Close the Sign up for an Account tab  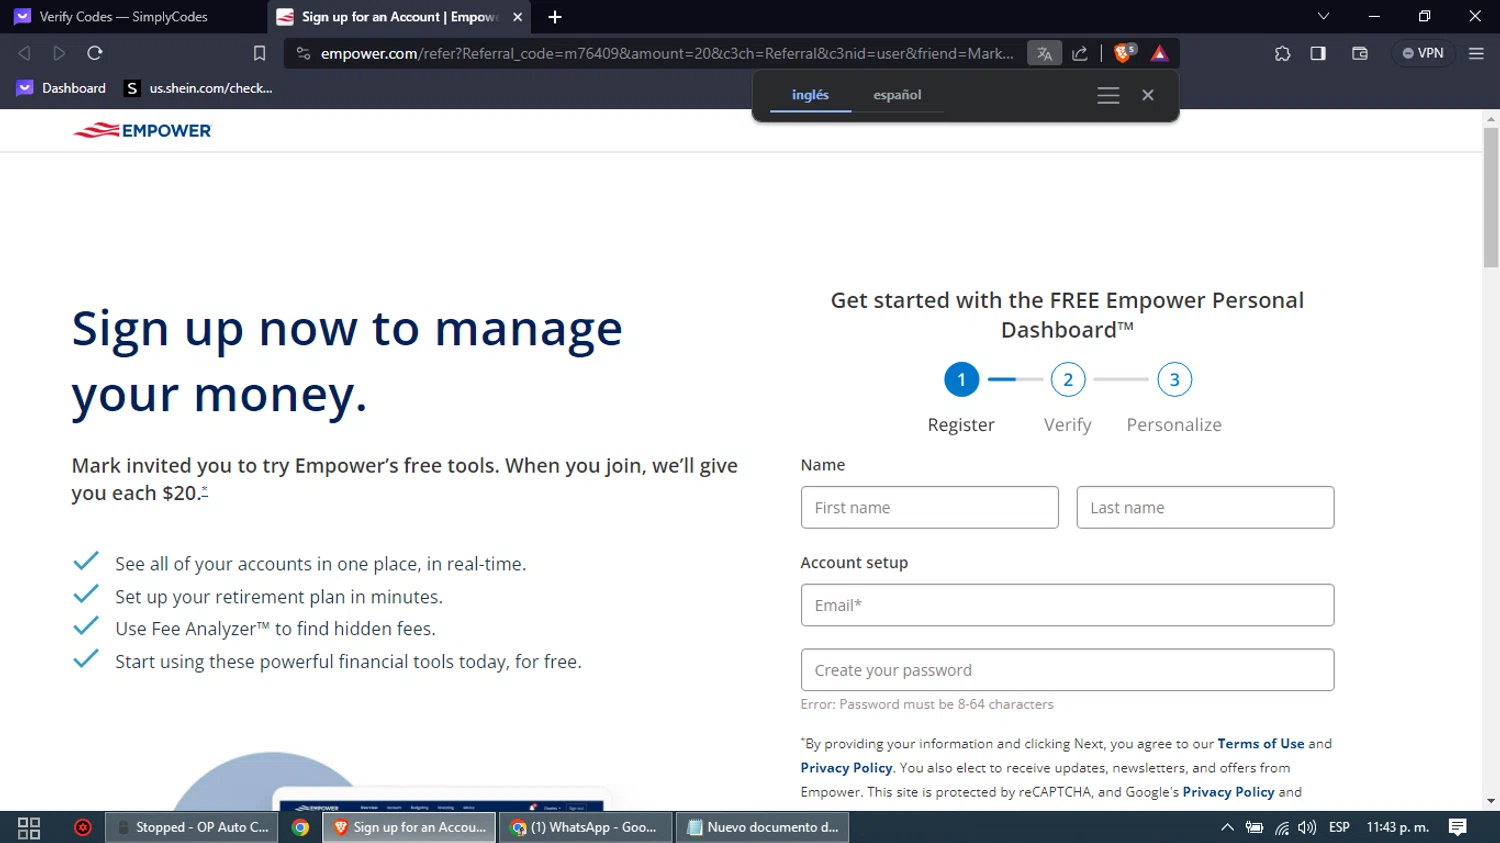pyautogui.click(x=517, y=17)
